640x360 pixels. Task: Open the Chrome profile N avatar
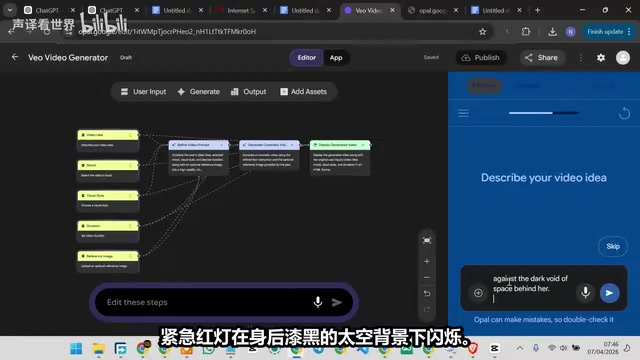coord(571,31)
